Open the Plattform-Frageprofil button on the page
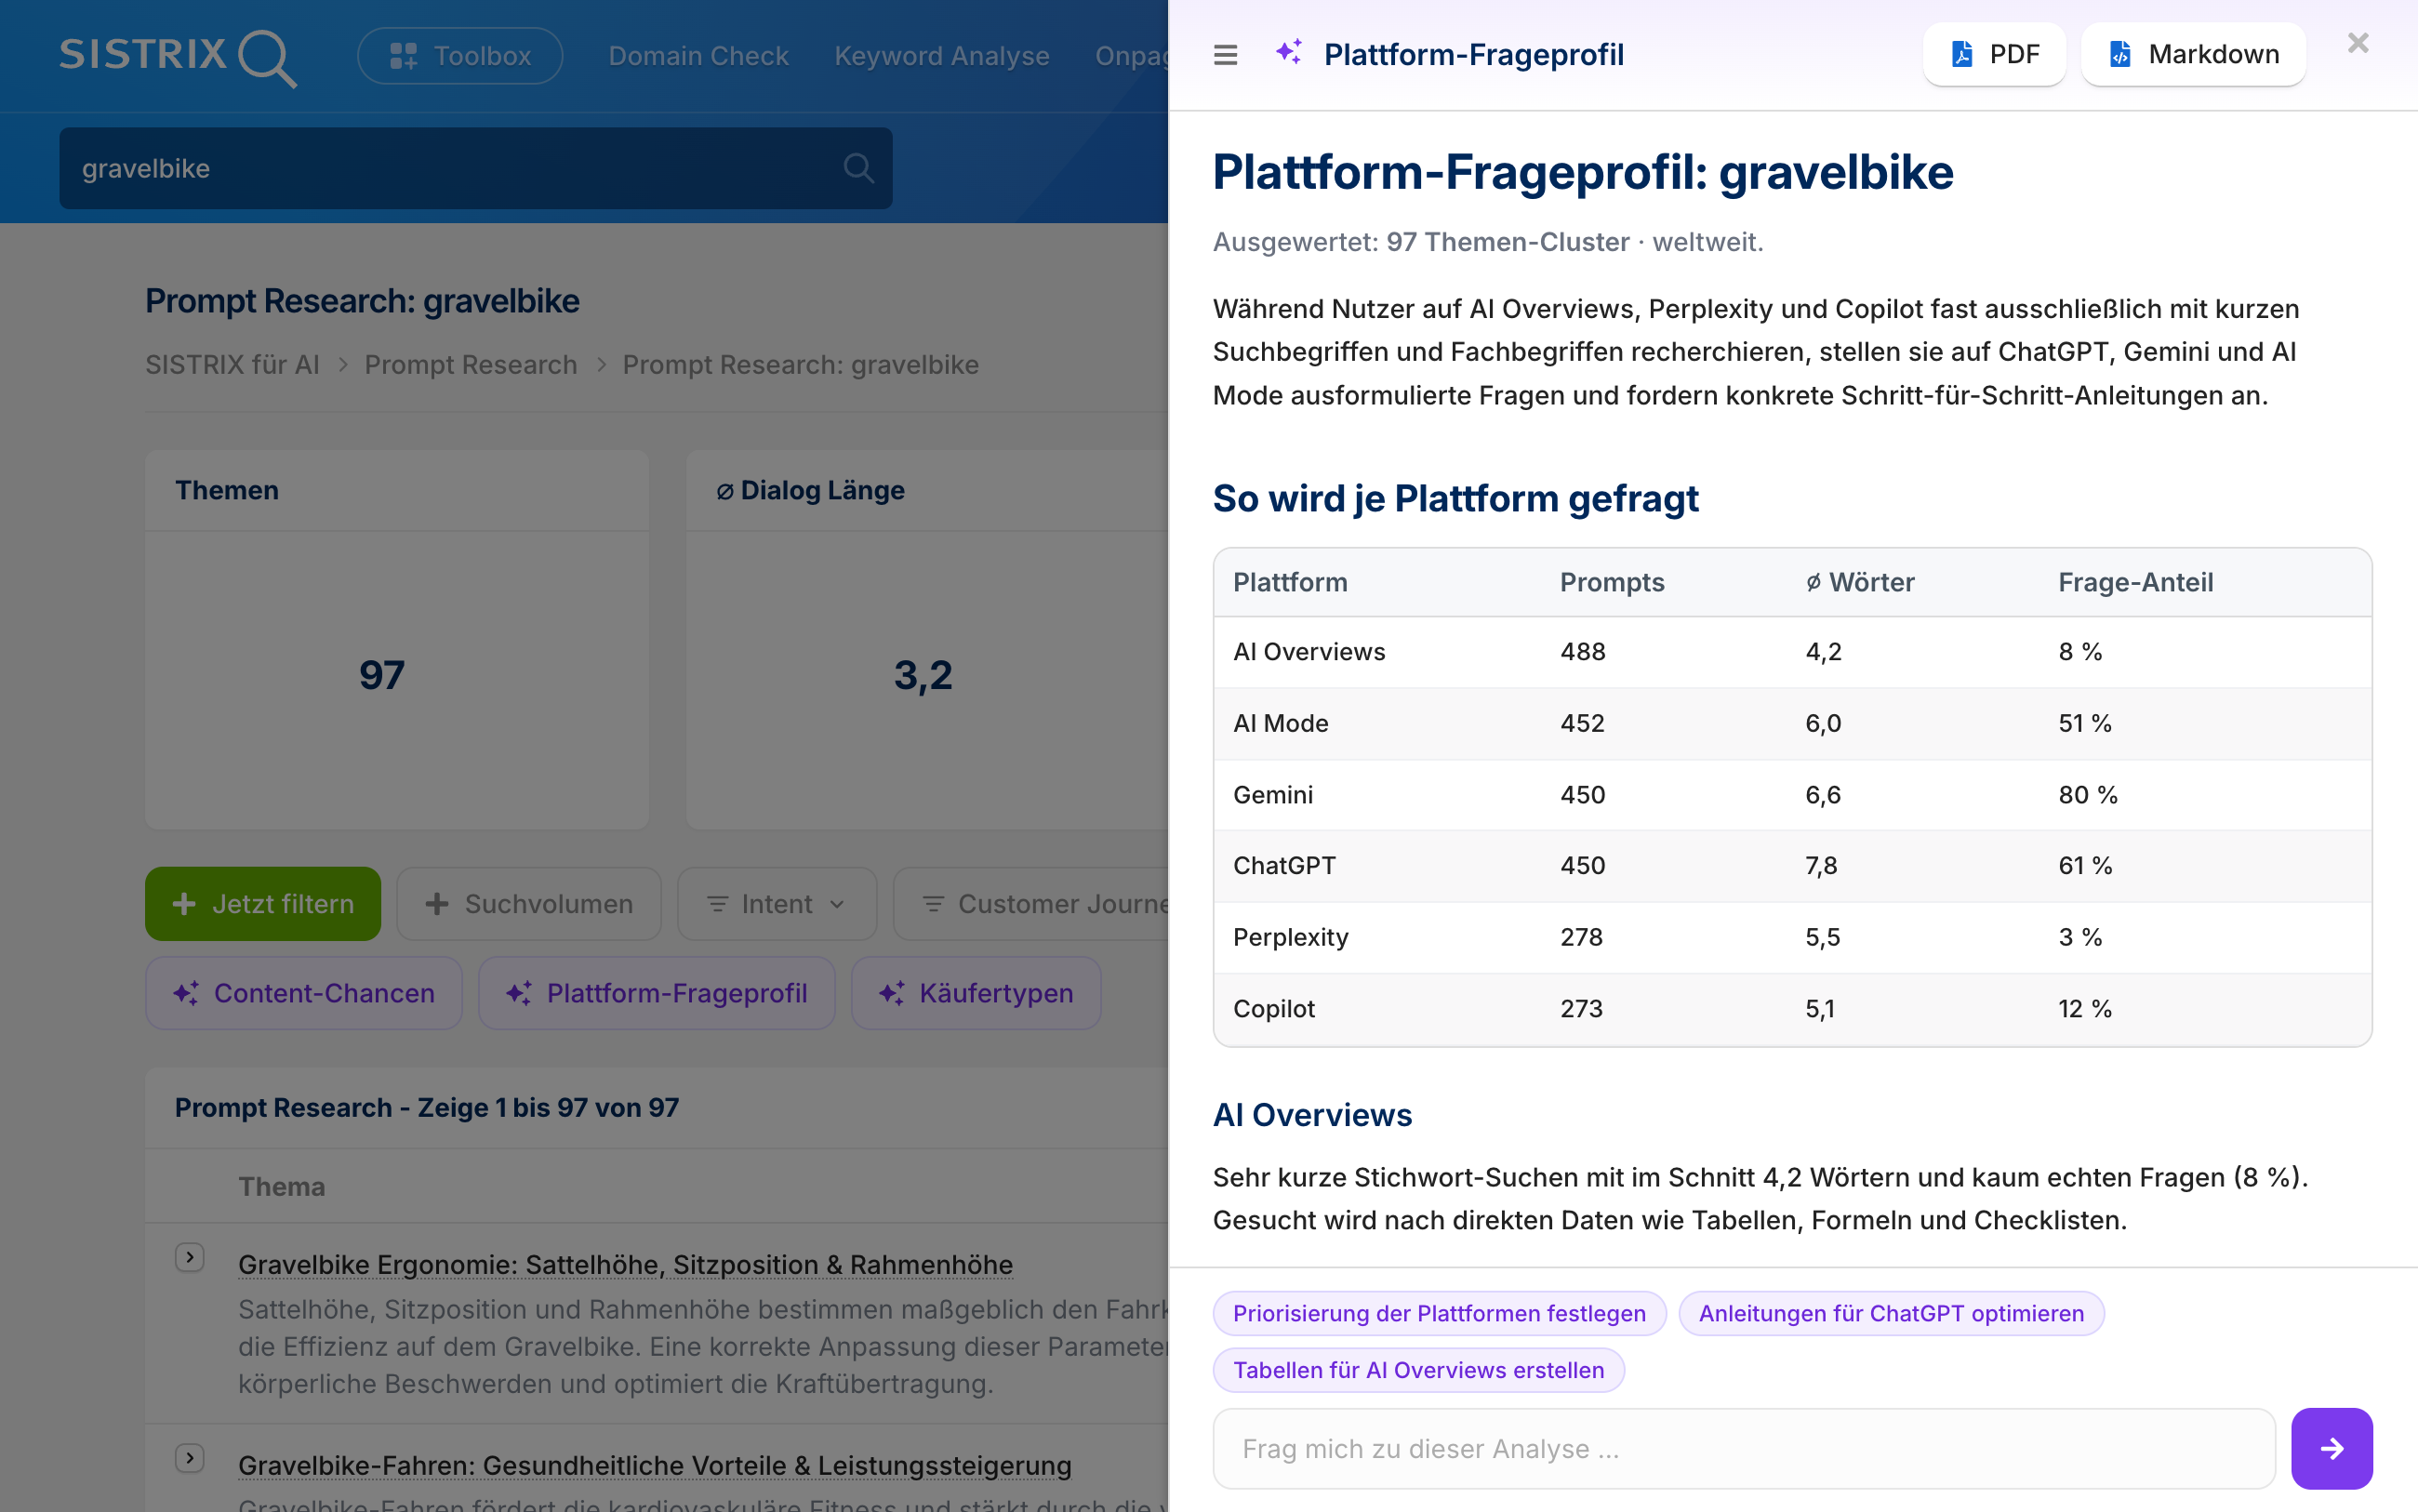2418x1512 pixels. click(657, 993)
